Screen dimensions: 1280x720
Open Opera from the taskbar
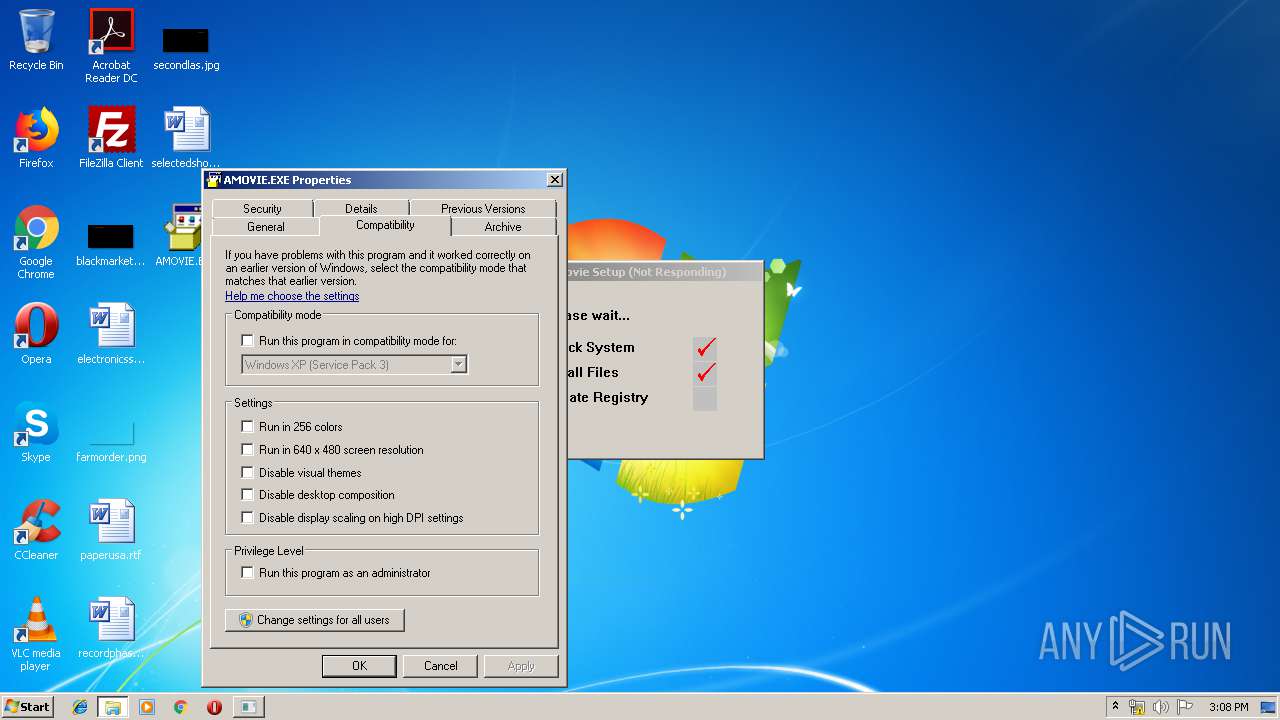[214, 707]
